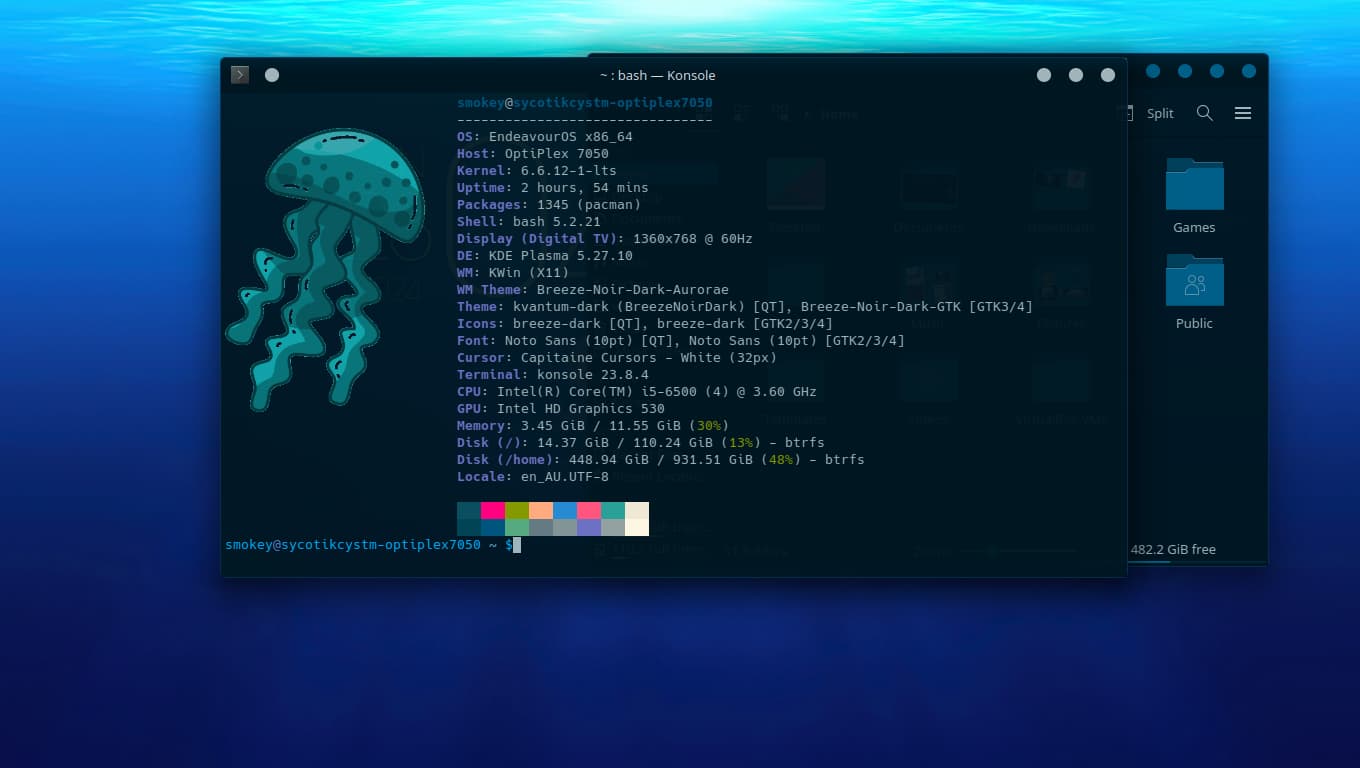Click the purple terminal color block
Viewport: 1360px width, 768px height.
click(x=589, y=527)
